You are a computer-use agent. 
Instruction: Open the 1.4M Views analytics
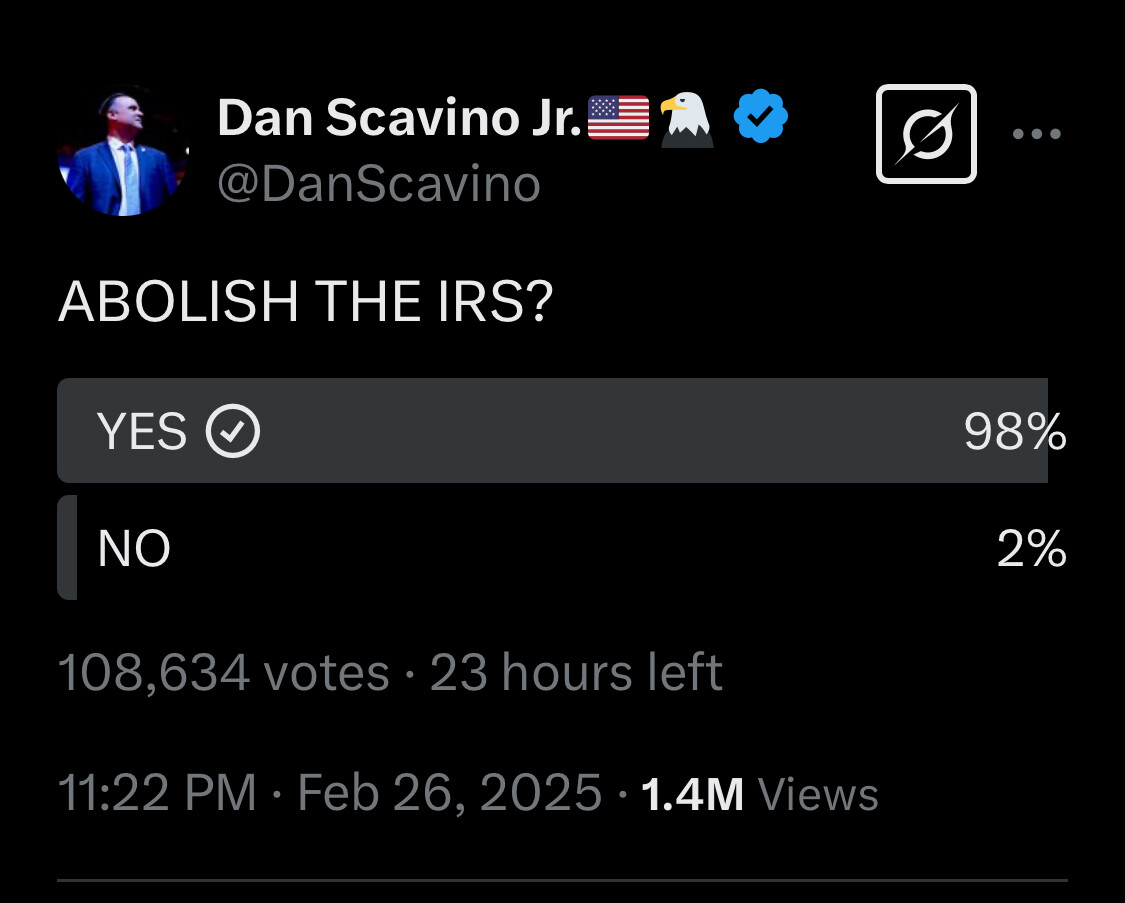(759, 794)
